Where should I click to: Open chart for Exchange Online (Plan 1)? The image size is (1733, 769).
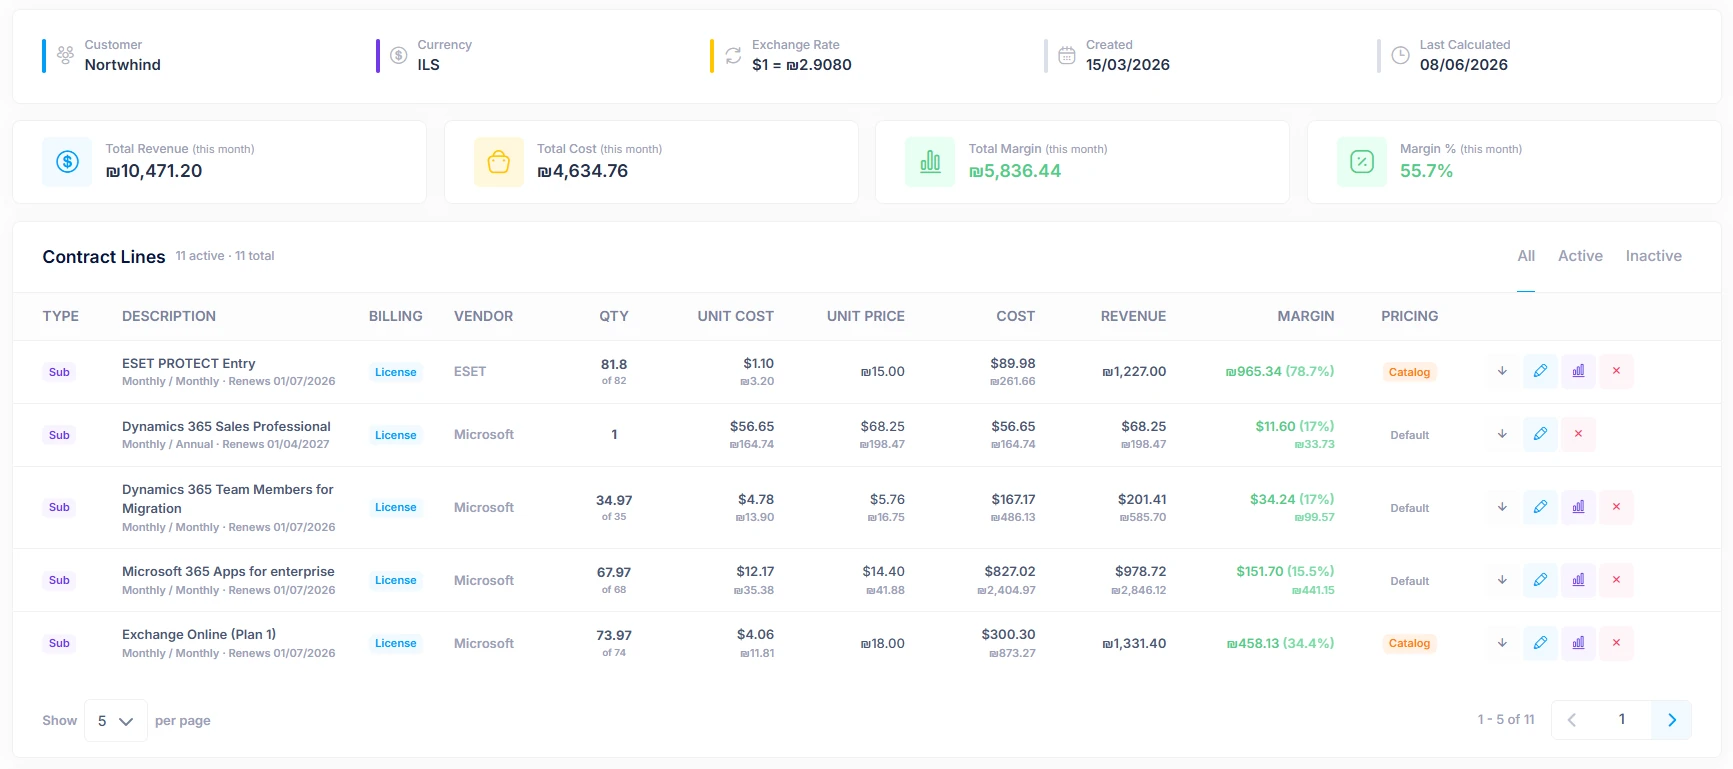coord(1578,643)
